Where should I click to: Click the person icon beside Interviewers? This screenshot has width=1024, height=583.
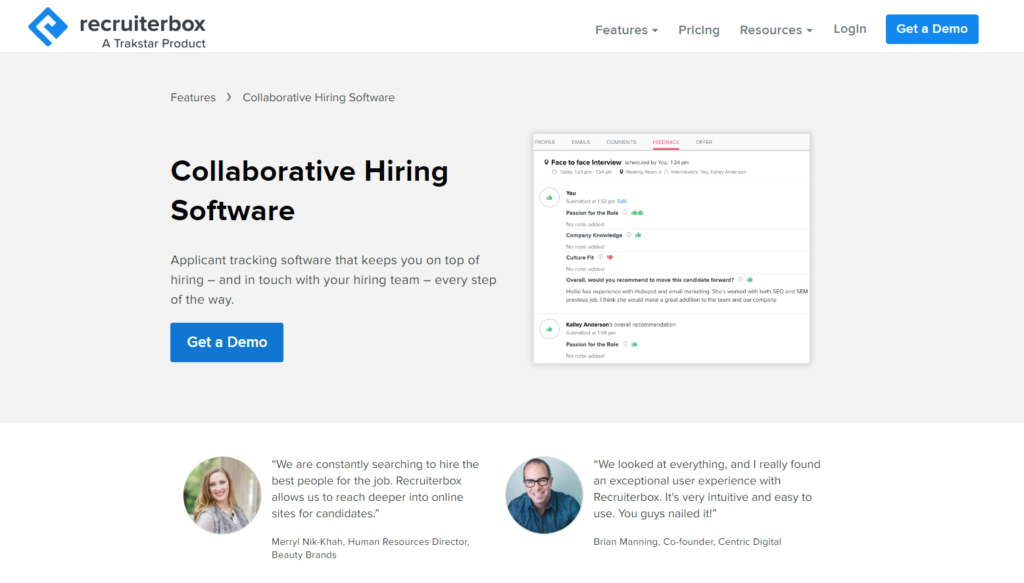click(666, 172)
